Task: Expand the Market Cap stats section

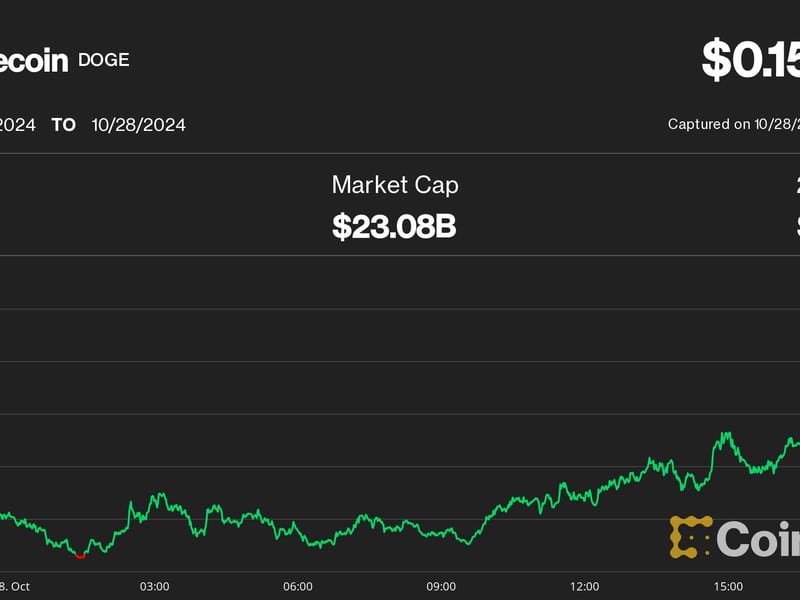Action: (395, 205)
